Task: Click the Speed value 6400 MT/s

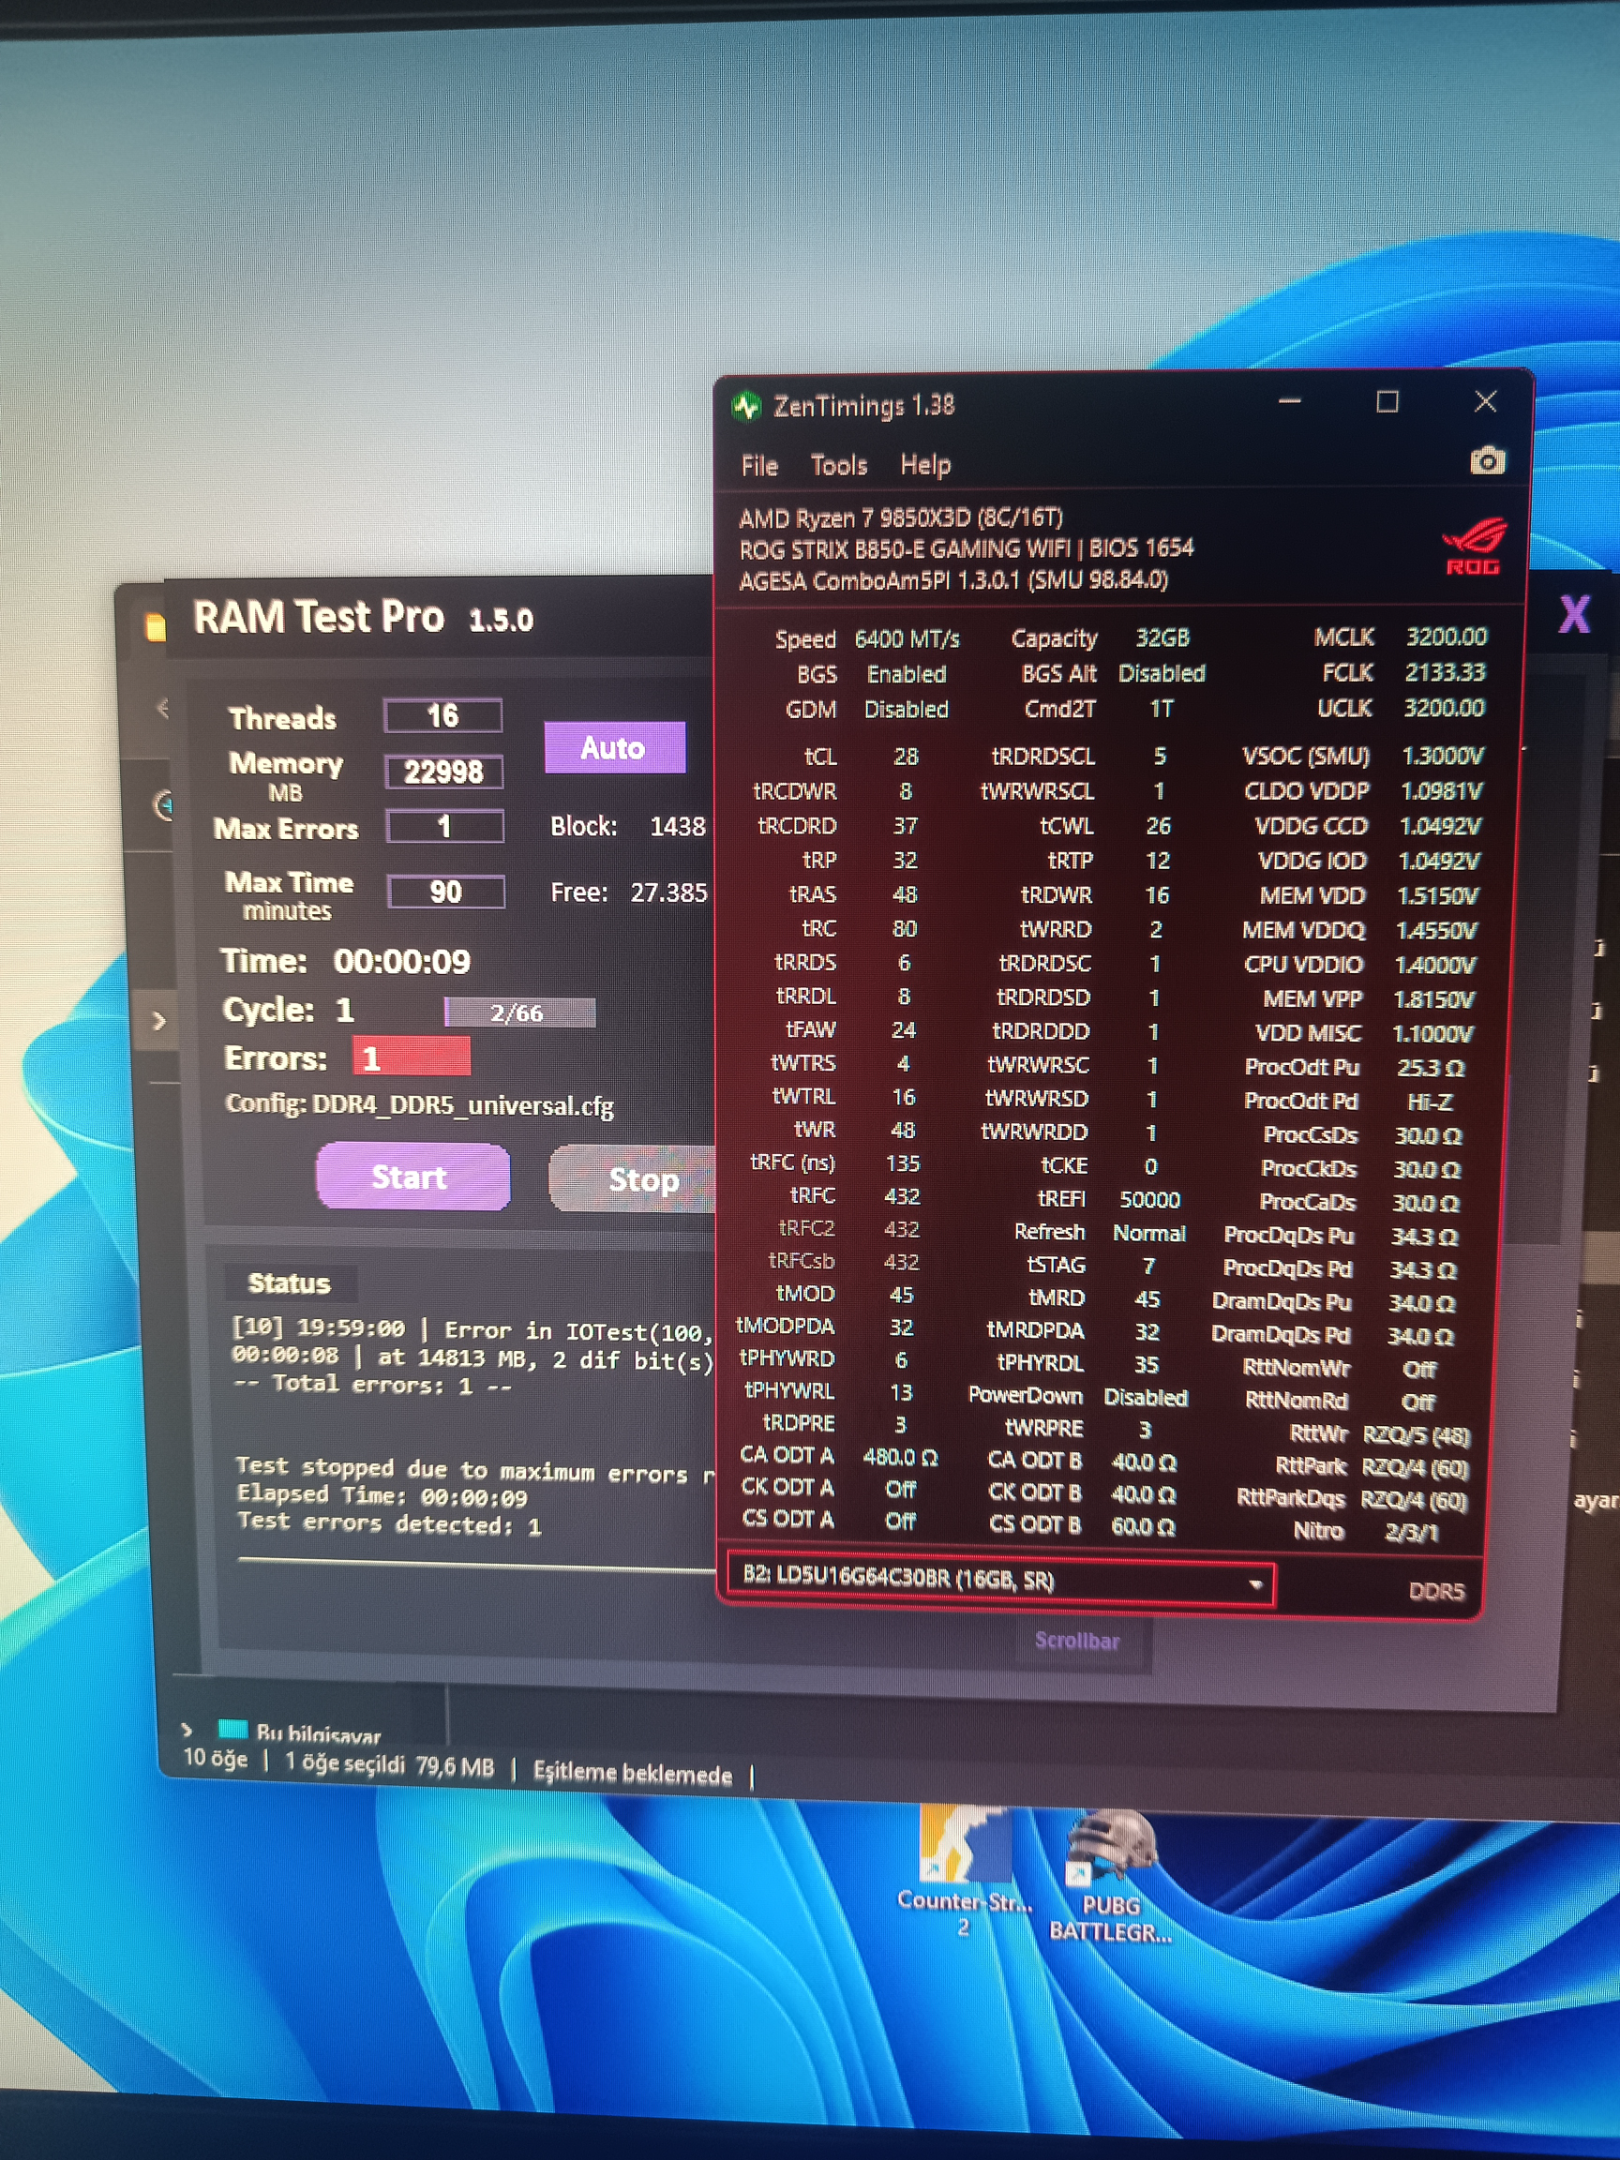Action: tap(907, 639)
